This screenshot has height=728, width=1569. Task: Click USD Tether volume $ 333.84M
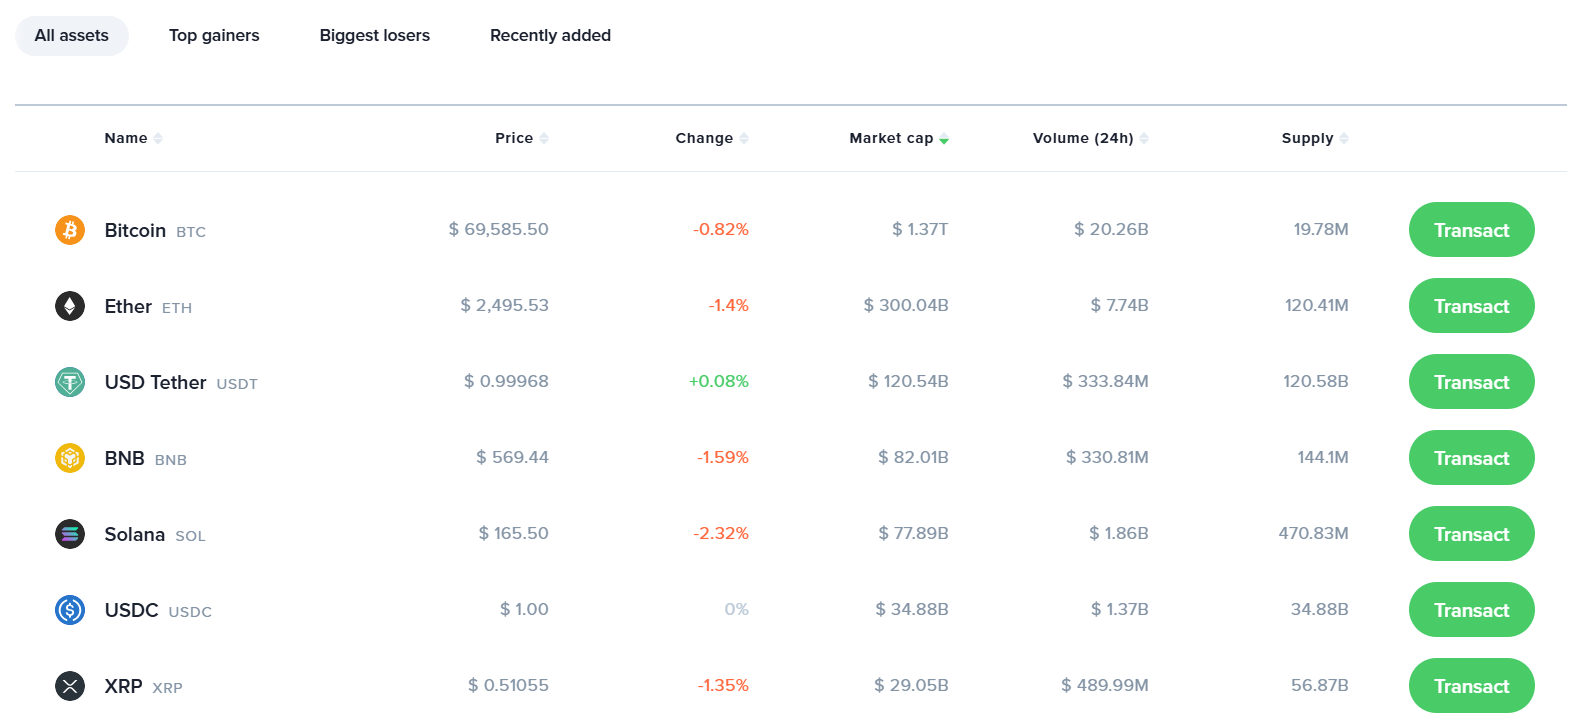click(x=1105, y=381)
